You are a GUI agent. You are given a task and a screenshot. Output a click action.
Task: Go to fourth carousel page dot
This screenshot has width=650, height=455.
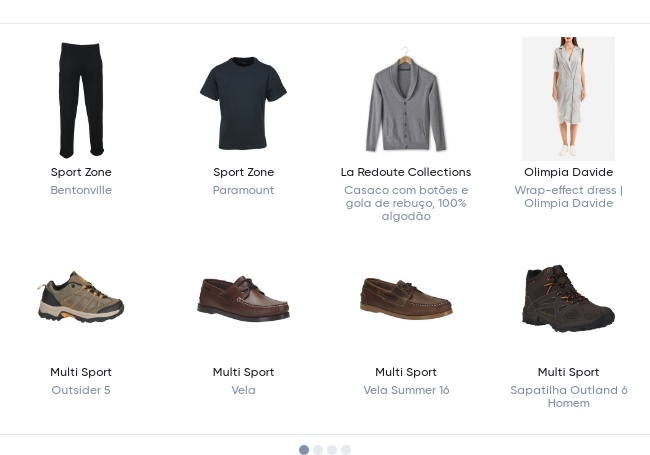pyautogui.click(x=346, y=450)
